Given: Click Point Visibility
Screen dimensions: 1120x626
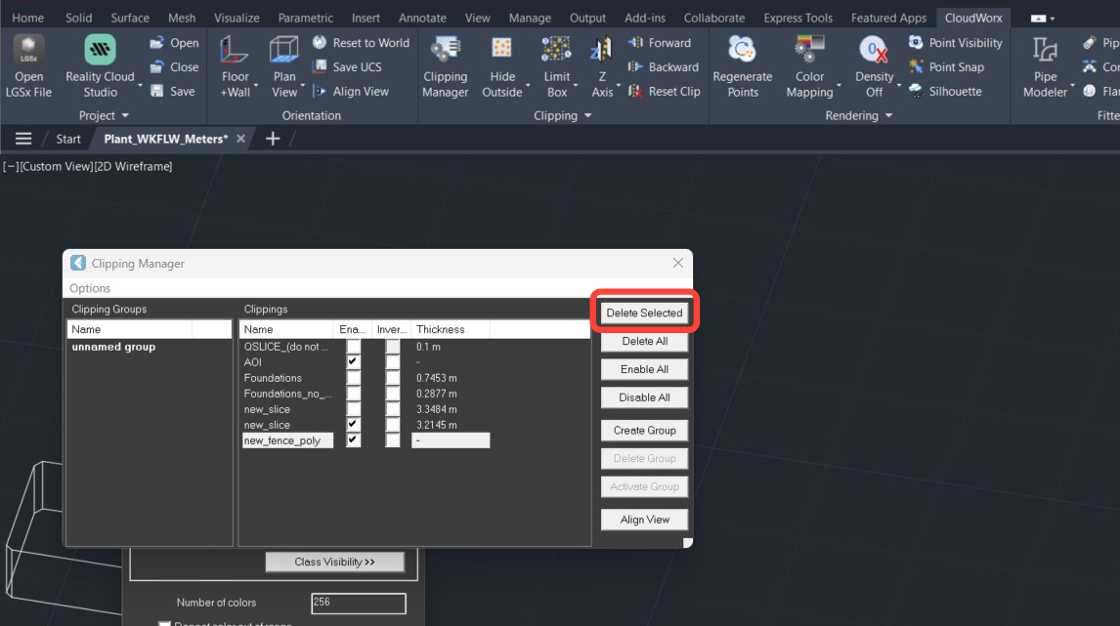Looking at the screenshot, I should click(956, 43).
